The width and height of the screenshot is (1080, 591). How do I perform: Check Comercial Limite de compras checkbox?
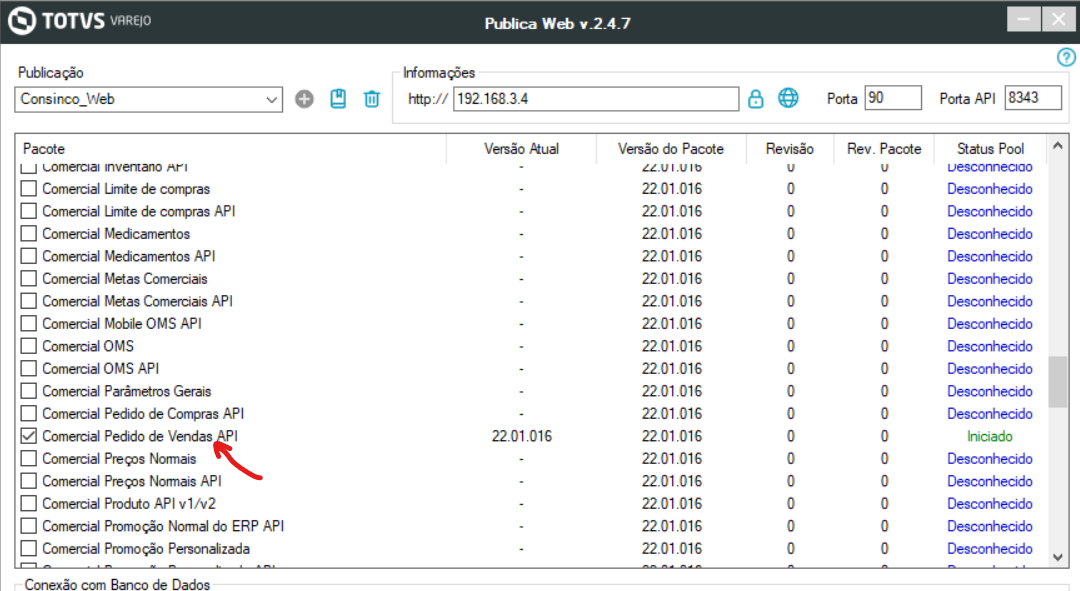click(28, 189)
